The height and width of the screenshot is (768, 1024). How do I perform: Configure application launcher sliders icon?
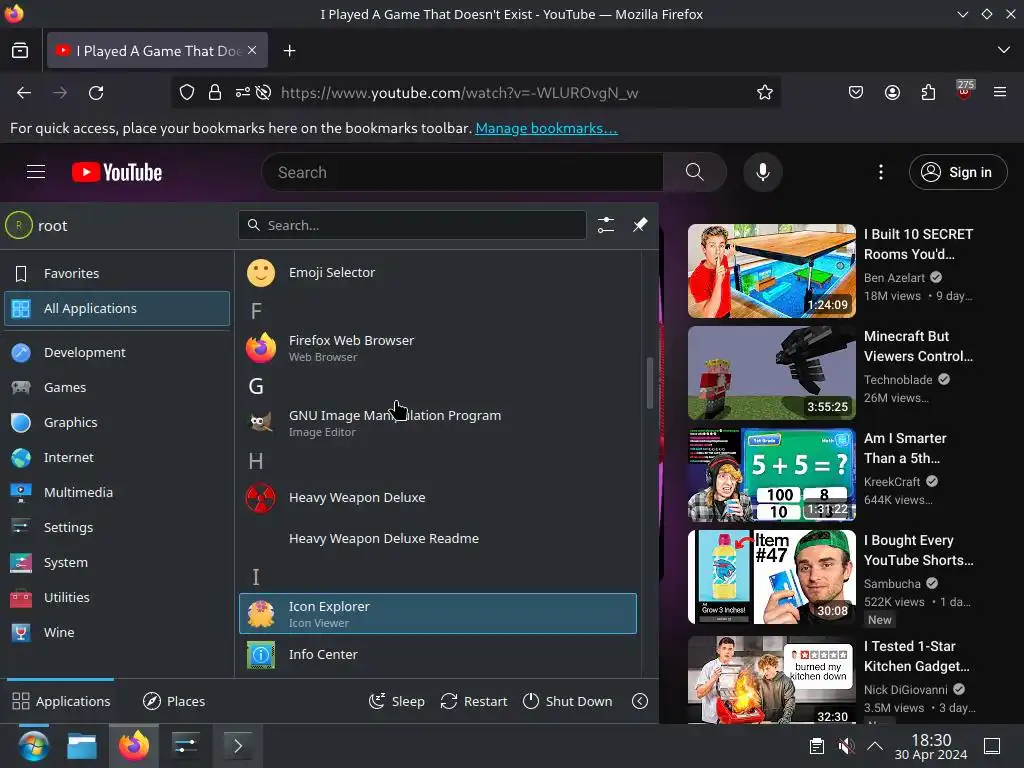coord(605,225)
